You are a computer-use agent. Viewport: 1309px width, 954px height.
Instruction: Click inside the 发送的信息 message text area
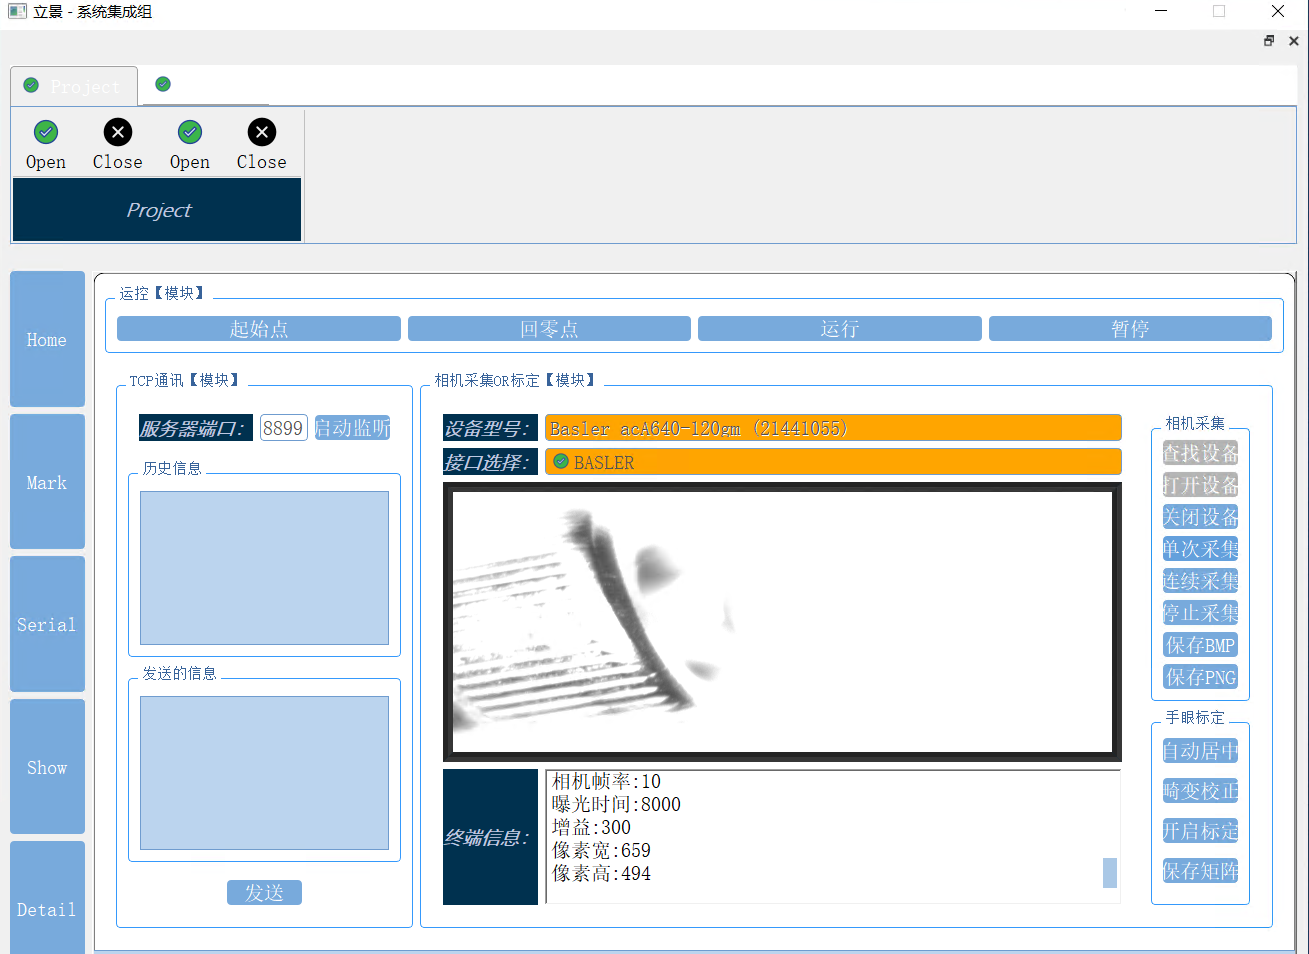(264, 773)
